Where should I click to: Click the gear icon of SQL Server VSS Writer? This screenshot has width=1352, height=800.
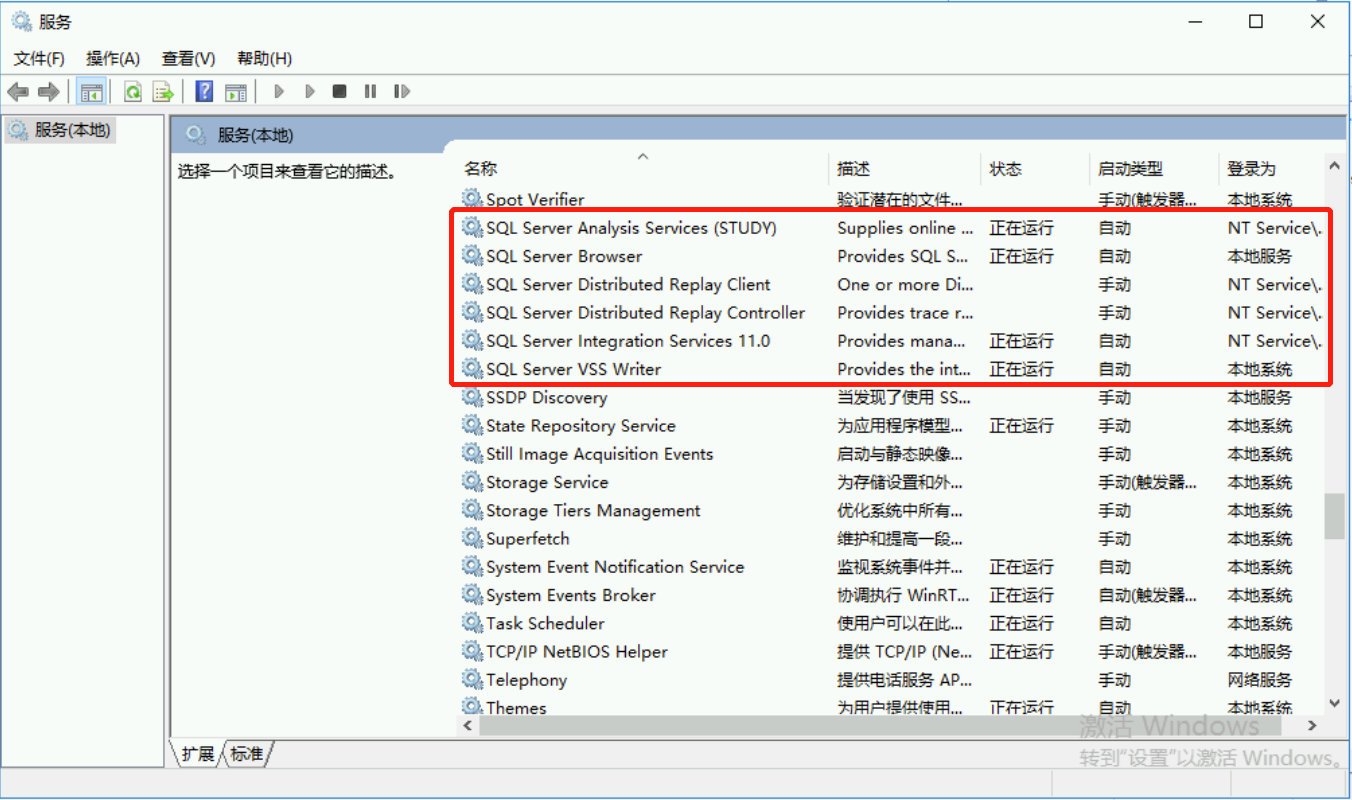472,369
